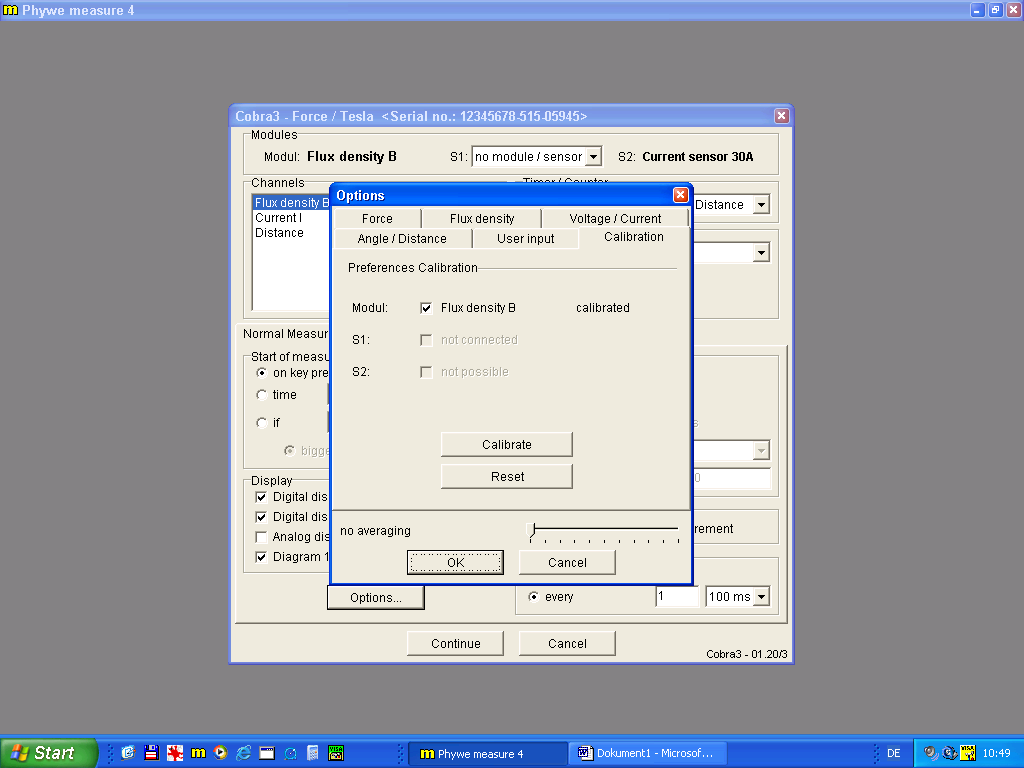
Task: Cancel the Cobra3 setup window
Action: tap(567, 643)
